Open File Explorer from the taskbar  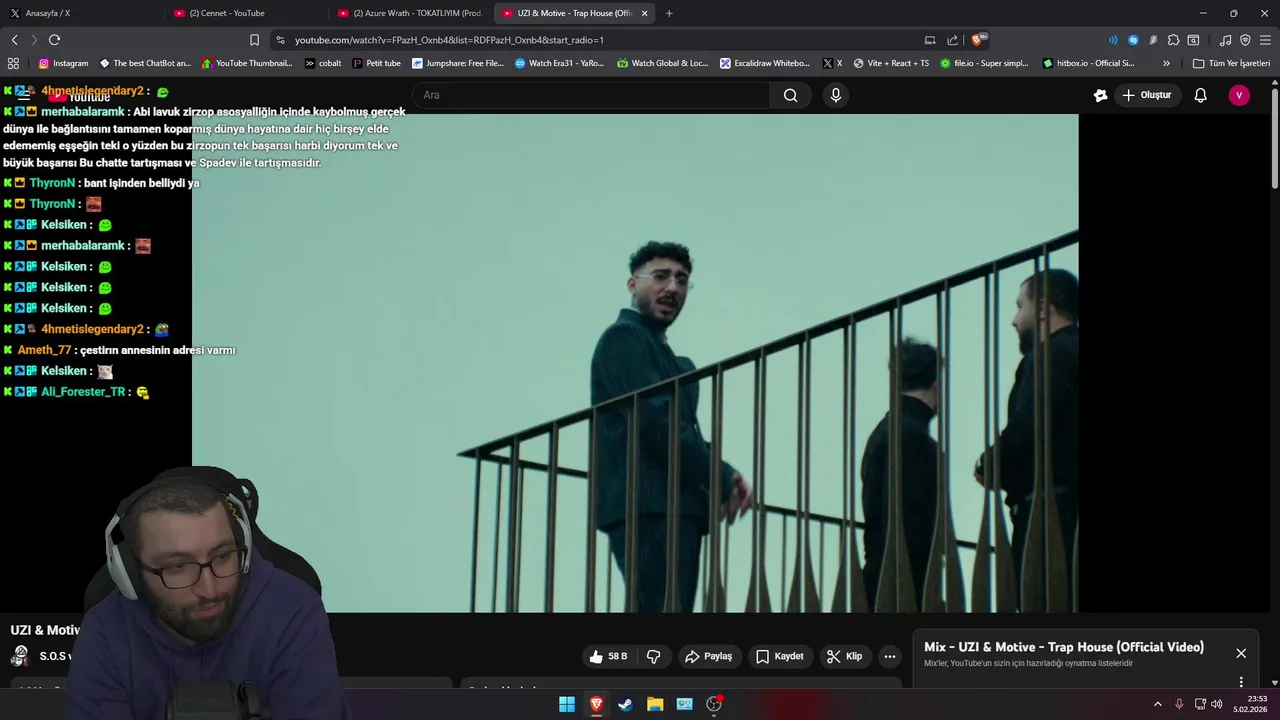[x=655, y=704]
